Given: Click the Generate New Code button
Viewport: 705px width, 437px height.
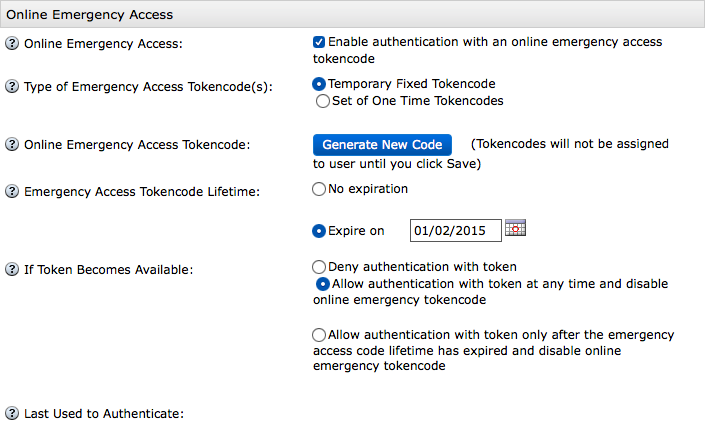Looking at the screenshot, I should 382,145.
